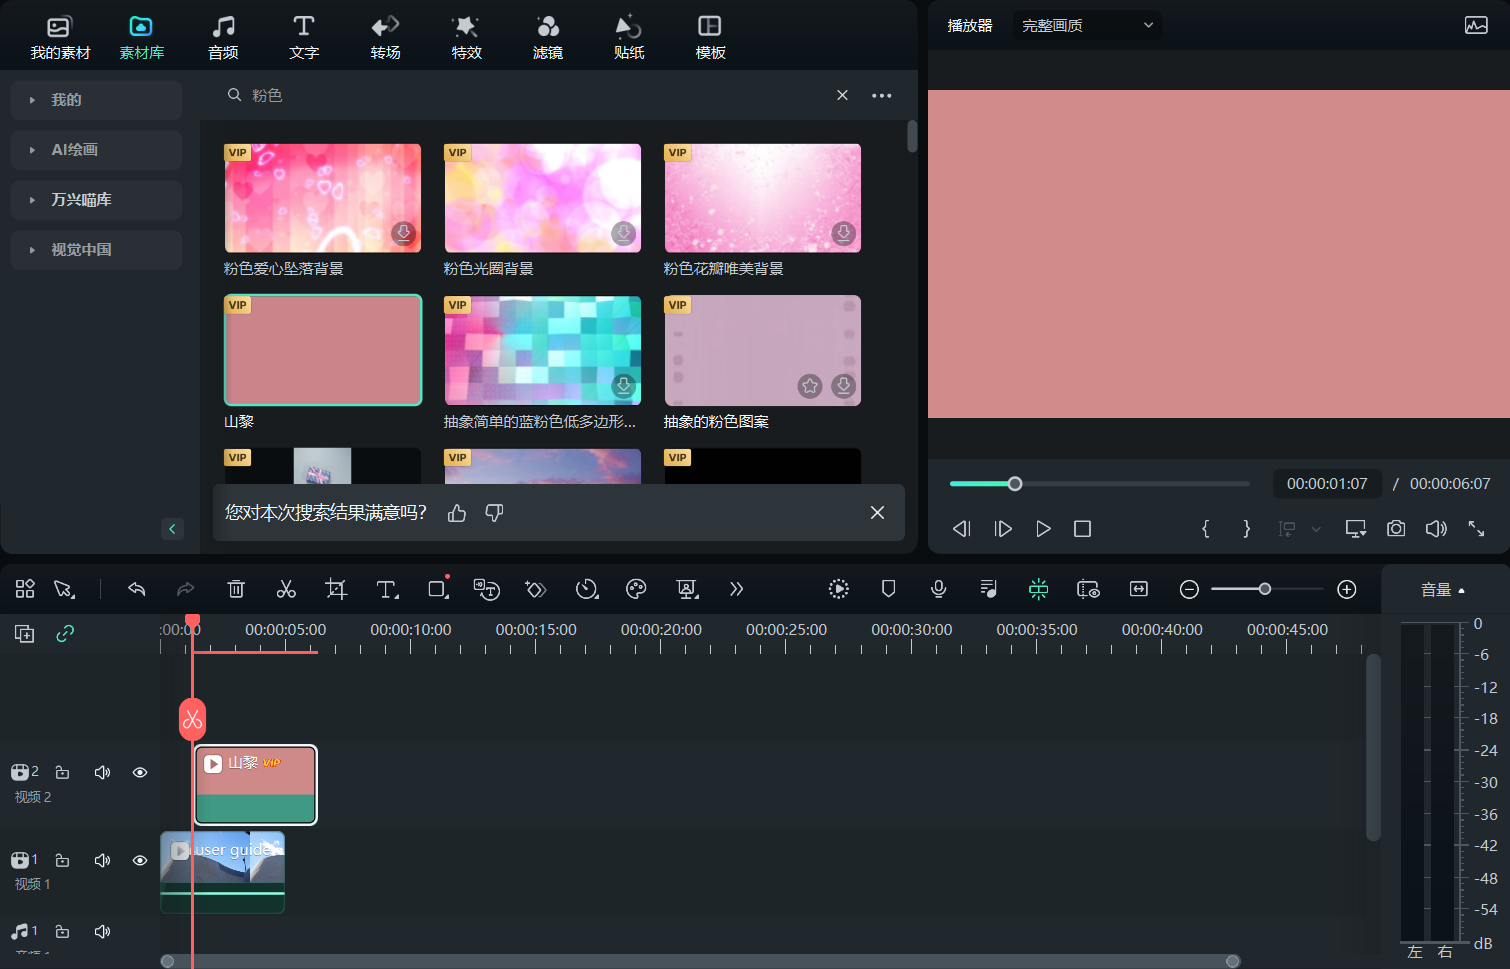This screenshot has height=969, width=1510.
Task: Select the crop tool in timeline toolbar
Action: (x=336, y=589)
